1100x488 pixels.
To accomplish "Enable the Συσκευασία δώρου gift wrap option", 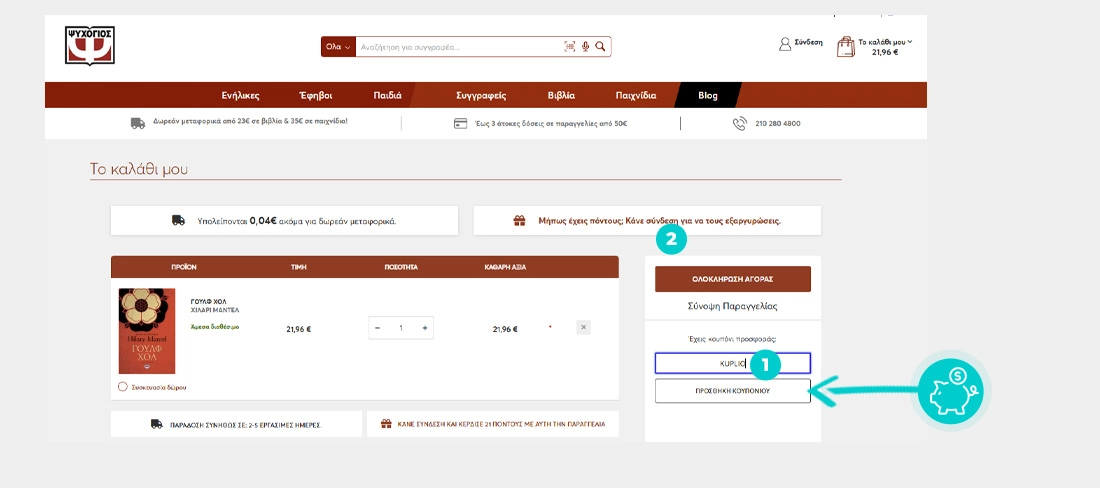I will coord(123,386).
